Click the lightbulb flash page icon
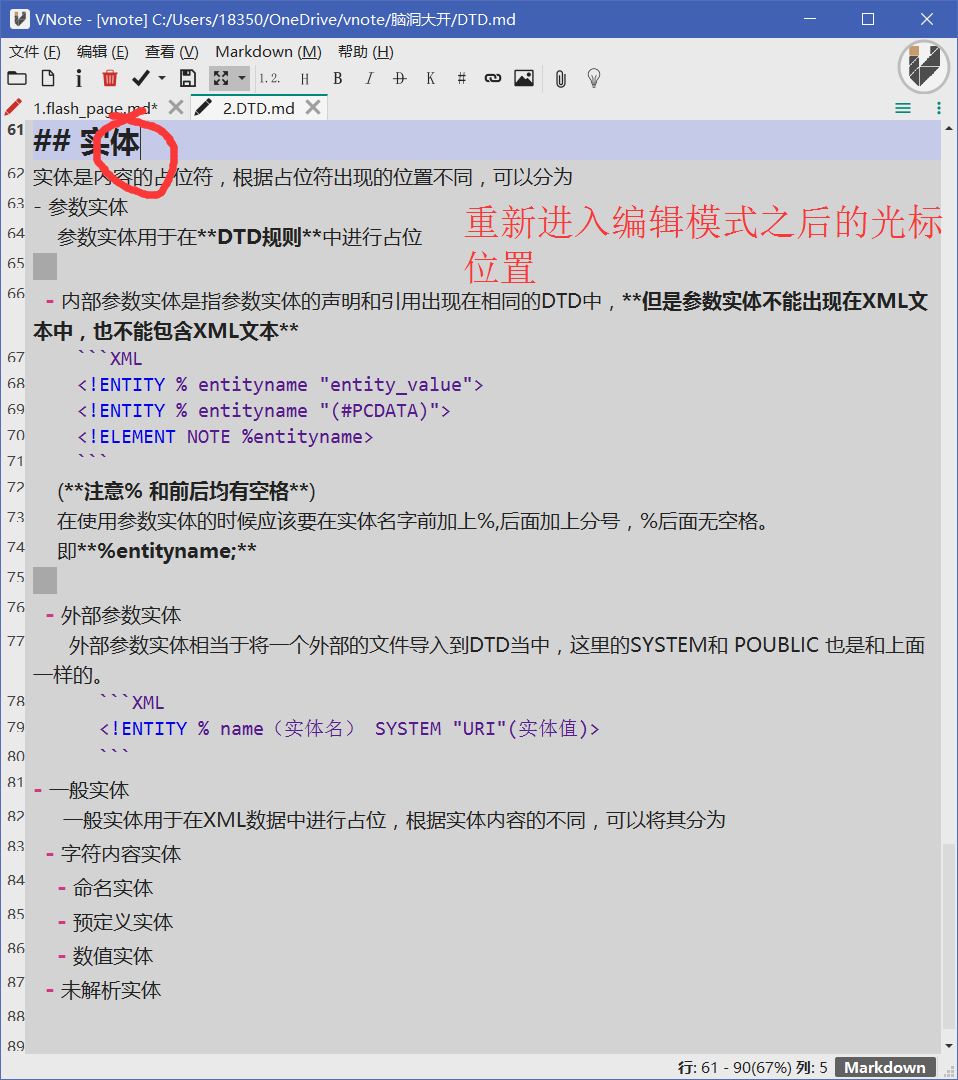The height and width of the screenshot is (1080, 958). pyautogui.click(x=594, y=79)
